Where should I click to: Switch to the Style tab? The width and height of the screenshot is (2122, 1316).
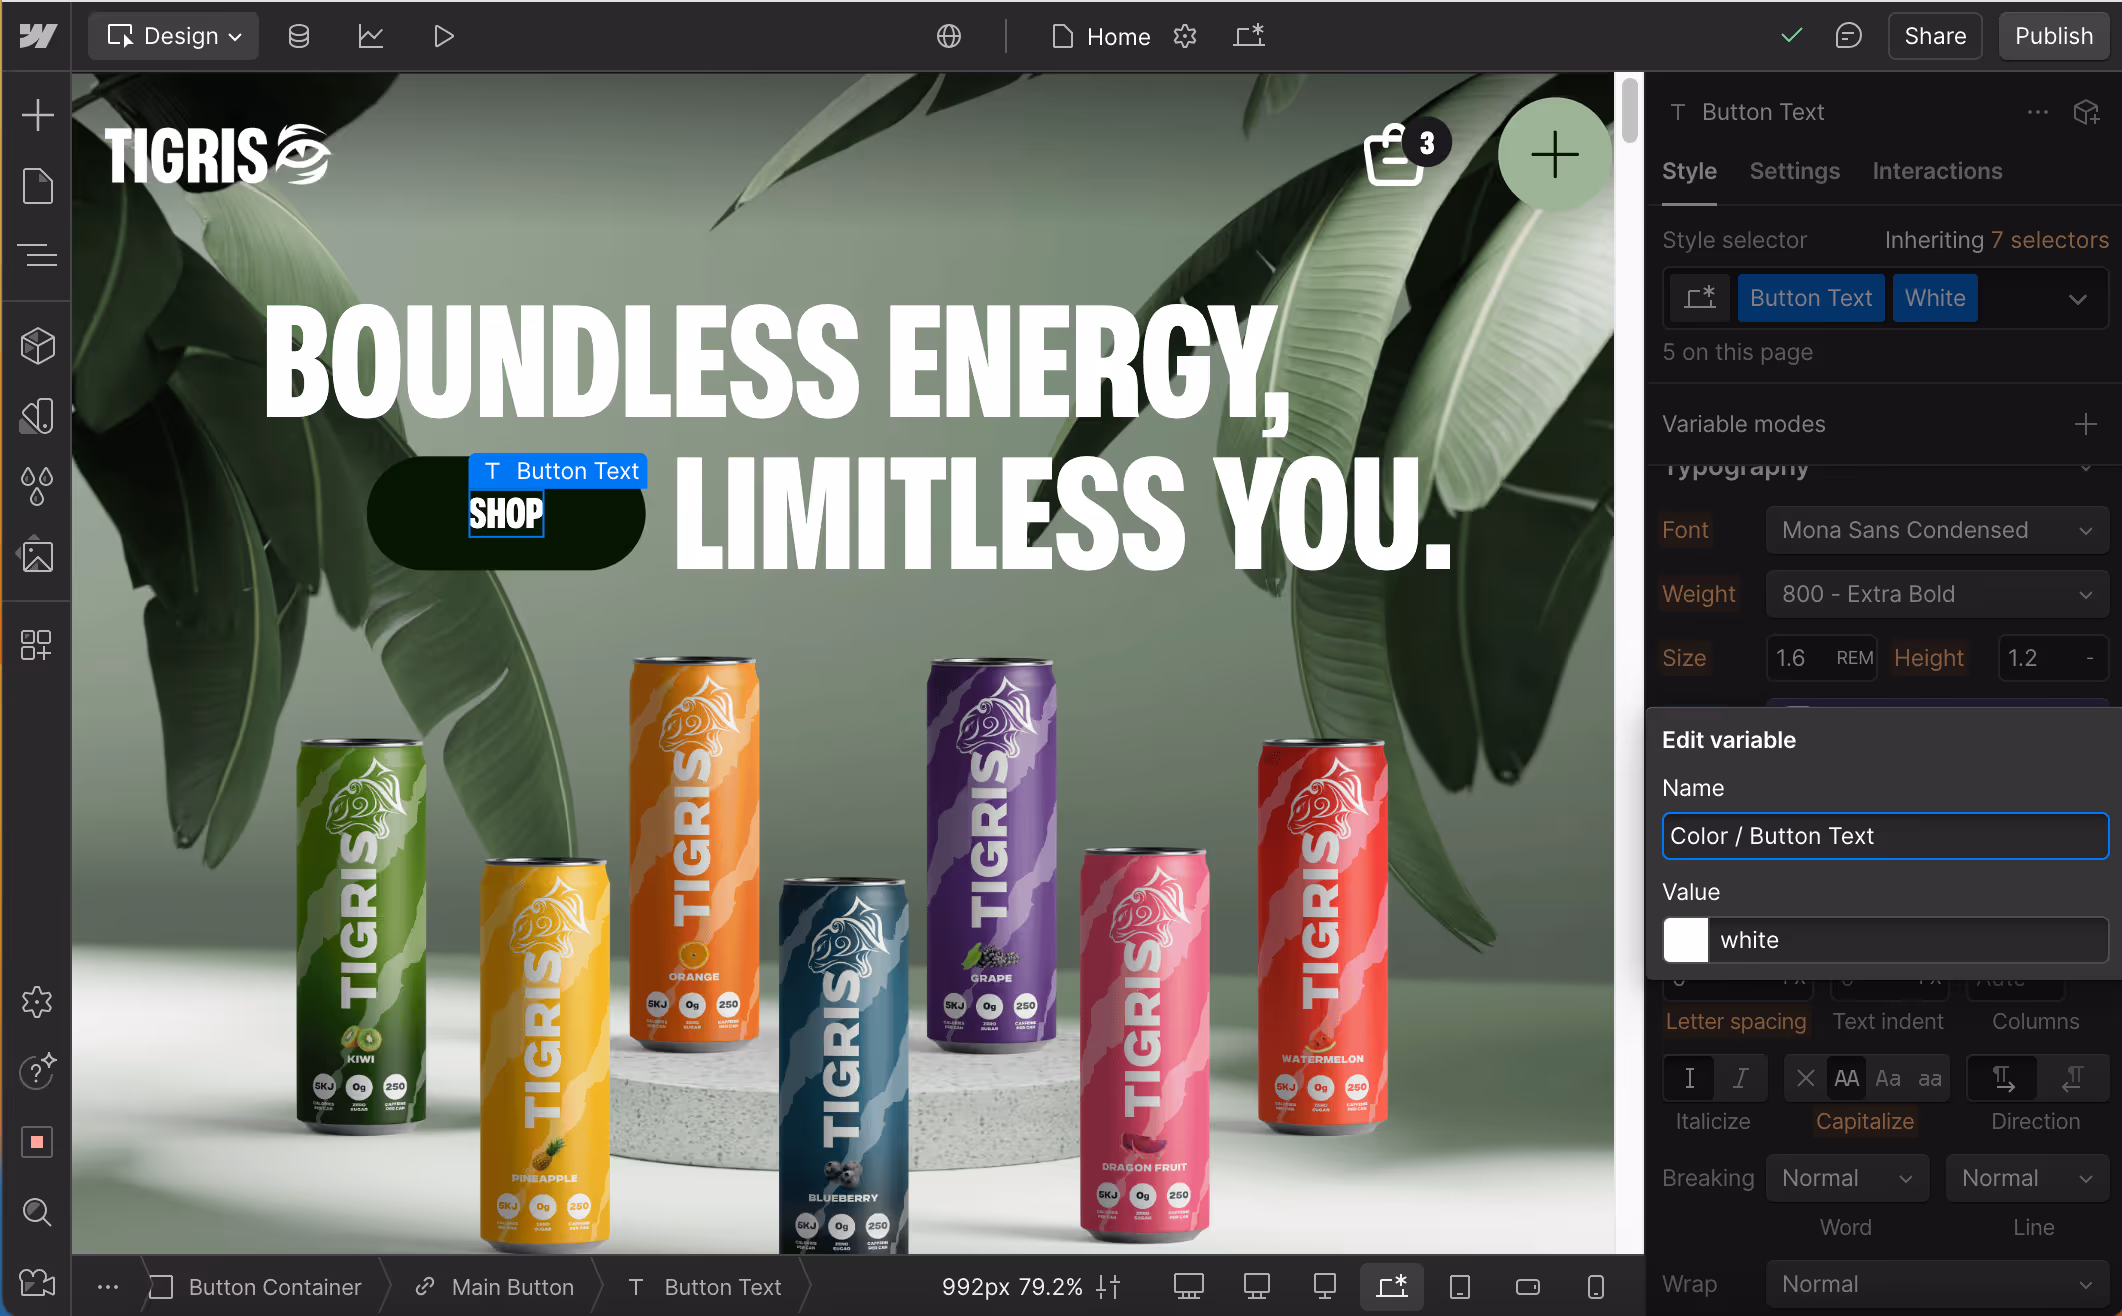[x=1689, y=171]
